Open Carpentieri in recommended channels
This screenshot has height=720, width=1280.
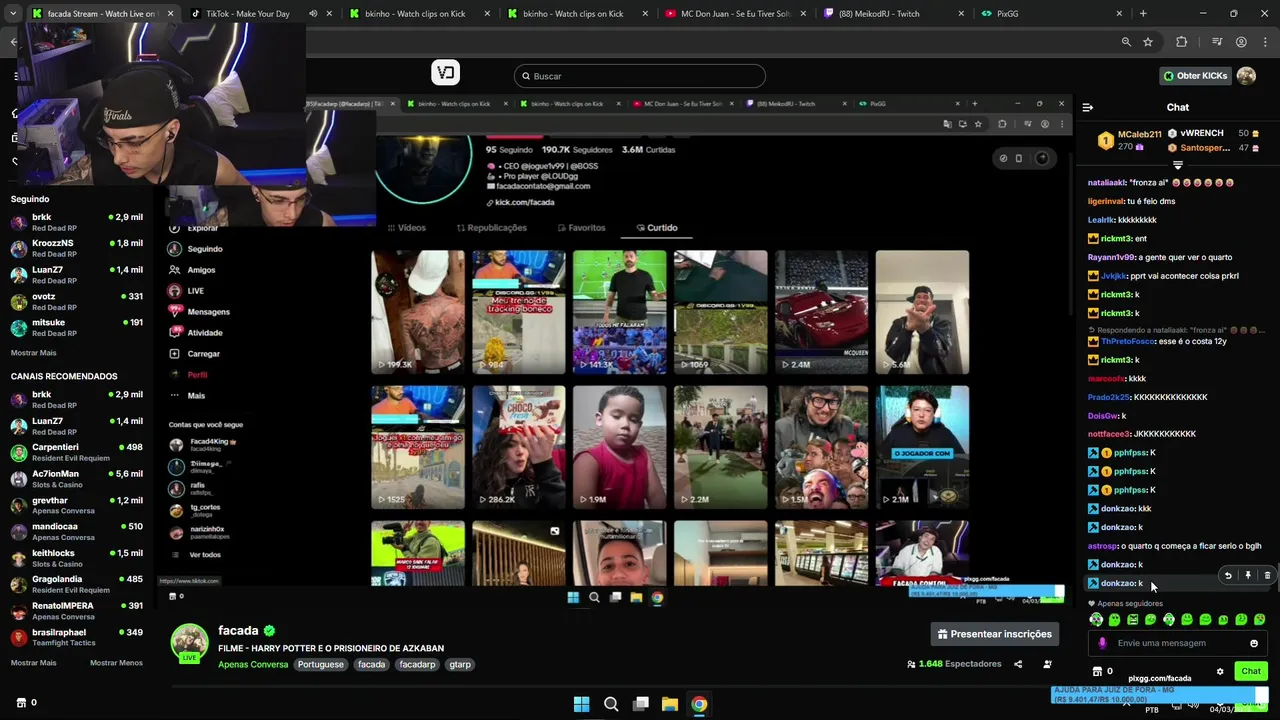(77, 452)
